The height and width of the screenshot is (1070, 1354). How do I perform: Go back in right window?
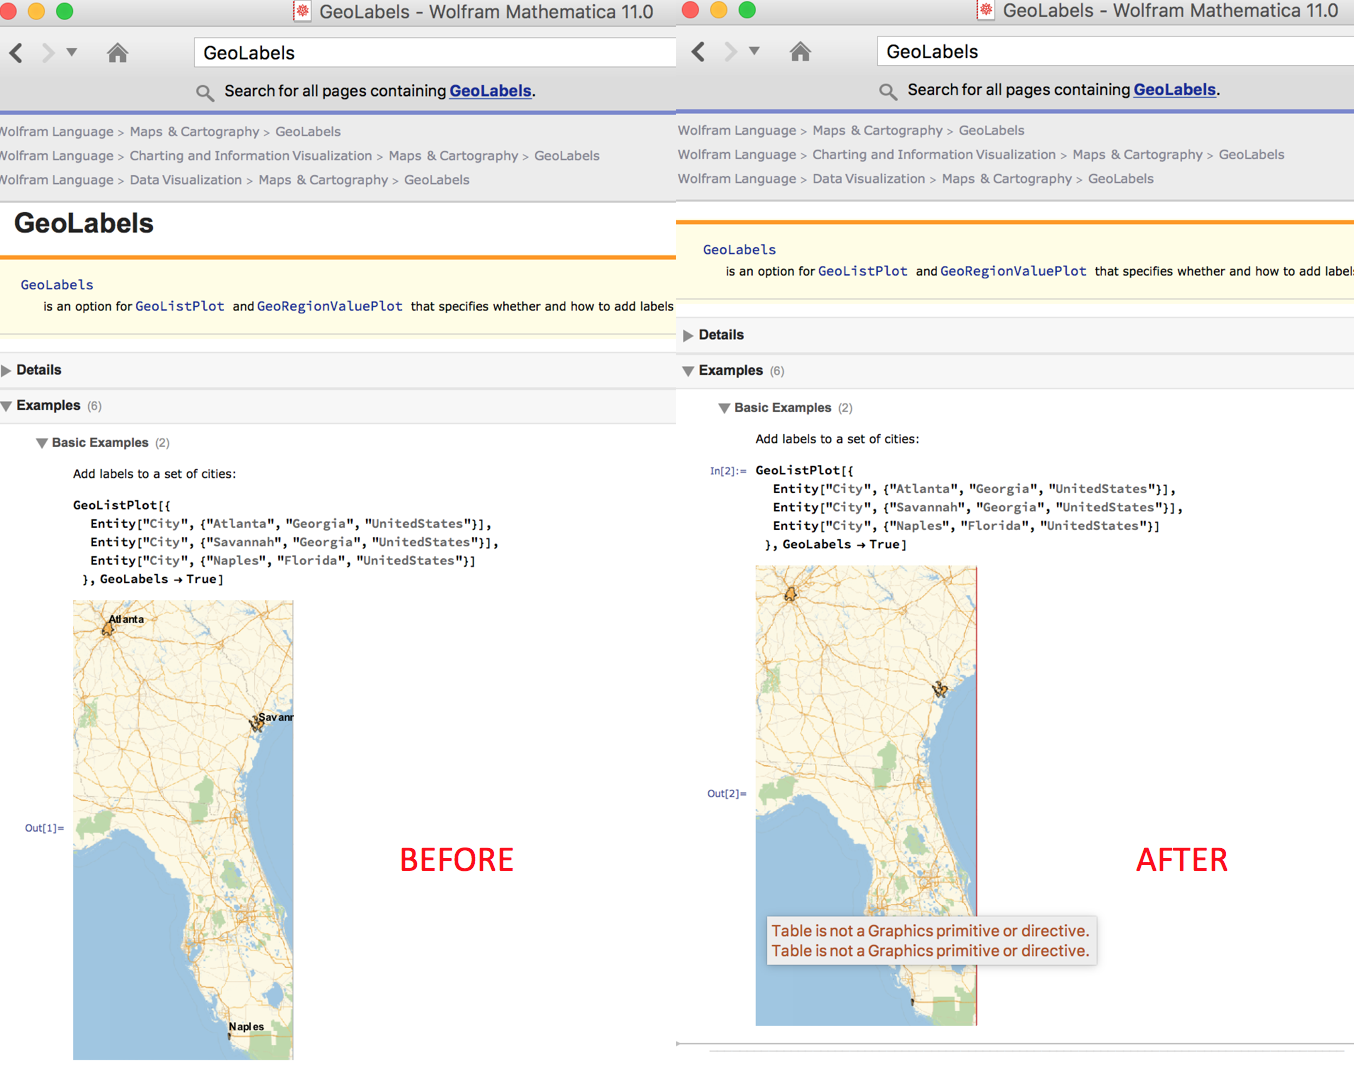(x=698, y=52)
